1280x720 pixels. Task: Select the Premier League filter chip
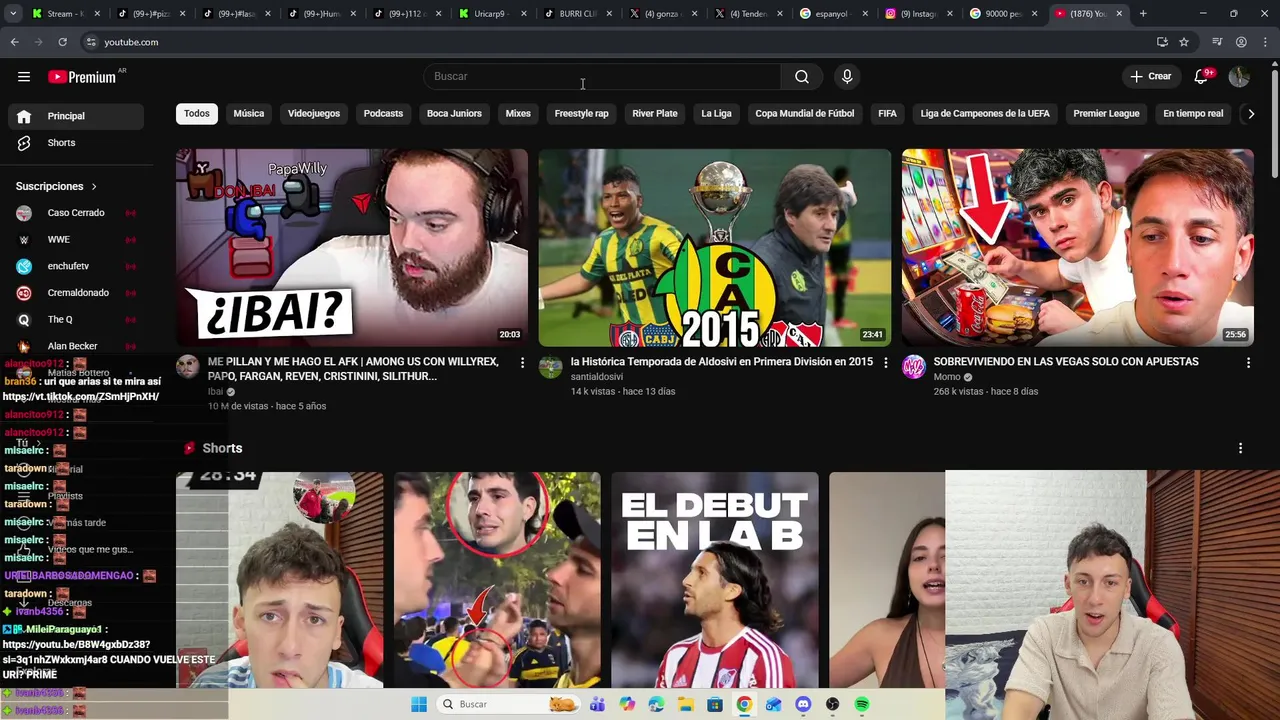(1106, 114)
